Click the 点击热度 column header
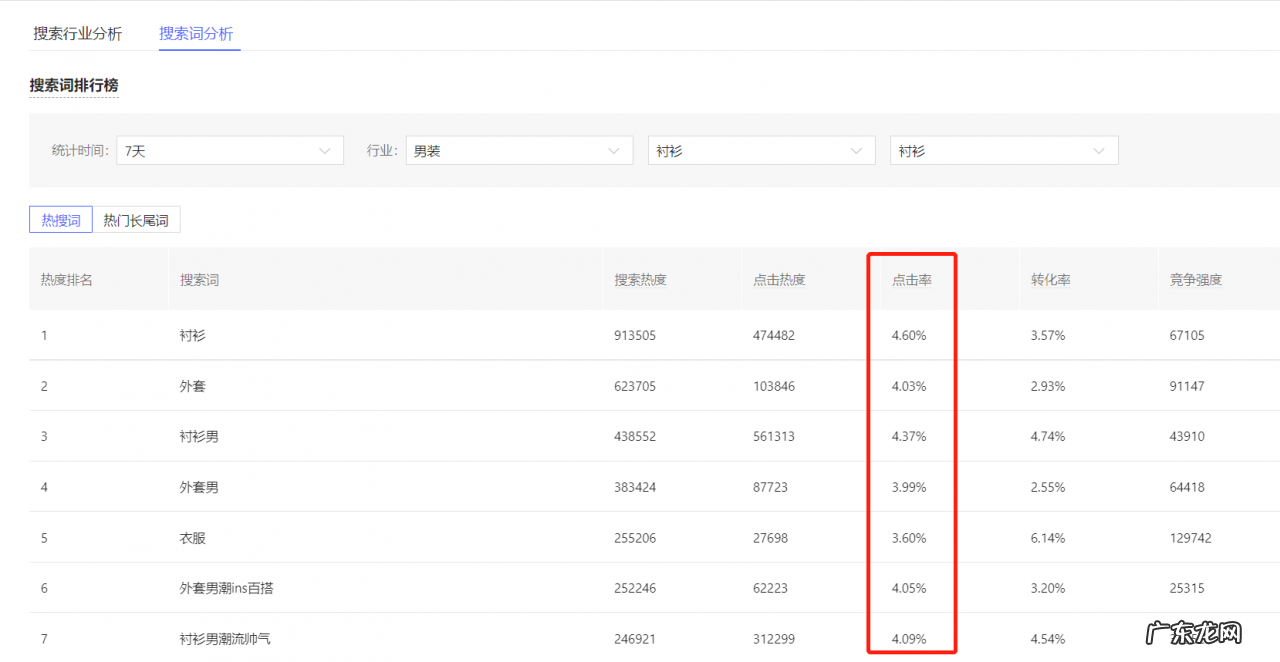This screenshot has width=1280, height=662. [779, 280]
